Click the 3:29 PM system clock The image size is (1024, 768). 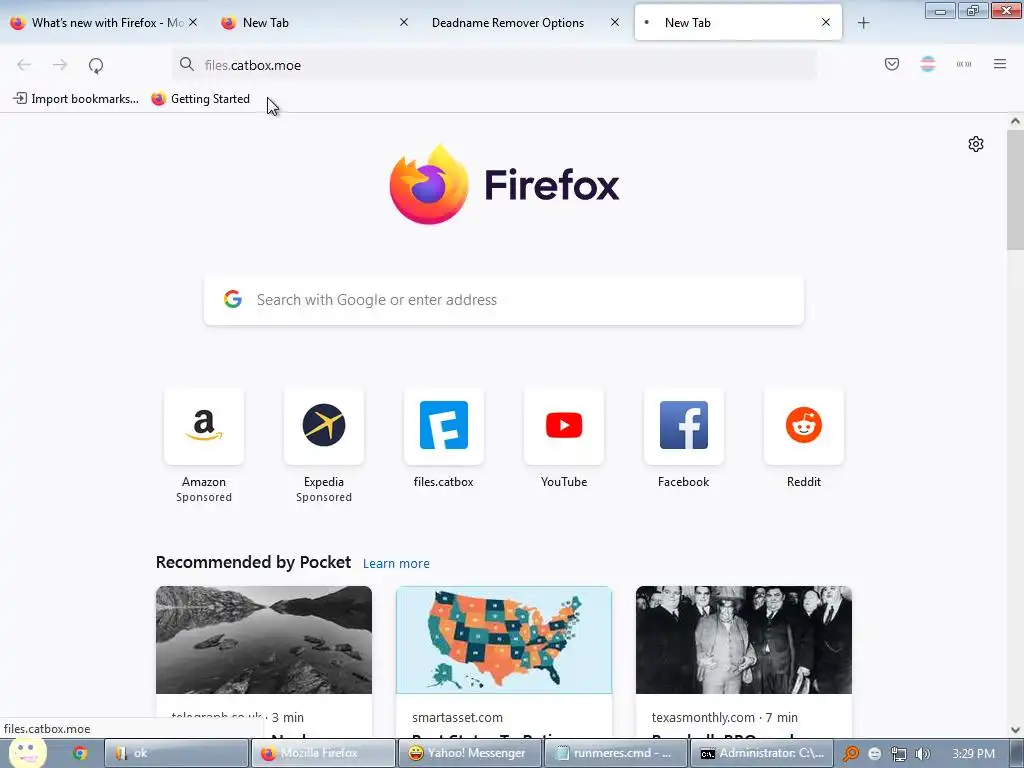click(973, 753)
